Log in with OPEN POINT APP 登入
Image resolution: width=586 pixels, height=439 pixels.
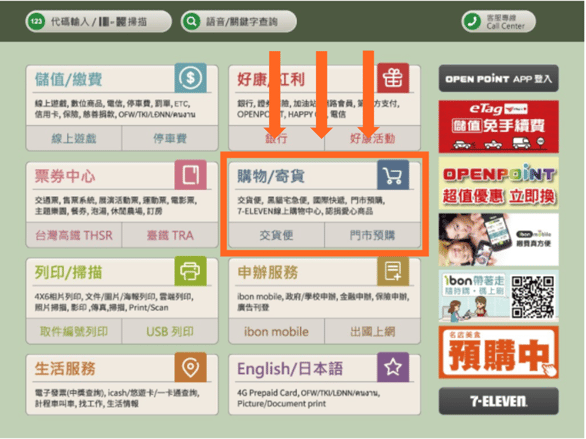click(499, 78)
